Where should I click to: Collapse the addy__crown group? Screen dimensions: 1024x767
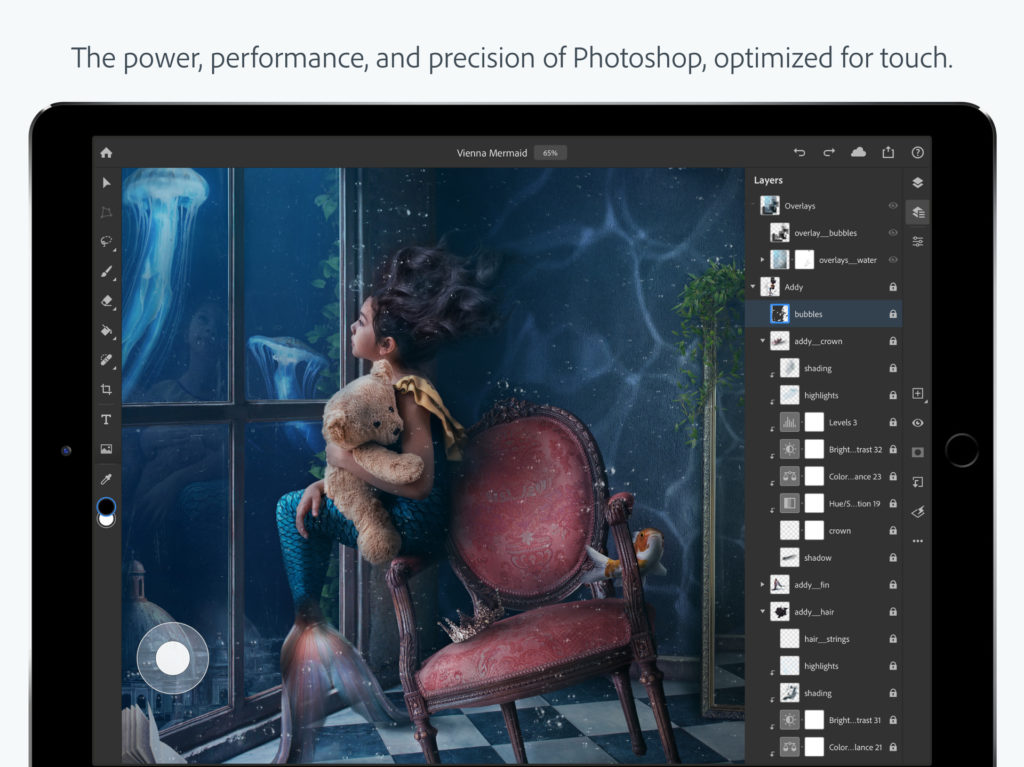(x=764, y=341)
